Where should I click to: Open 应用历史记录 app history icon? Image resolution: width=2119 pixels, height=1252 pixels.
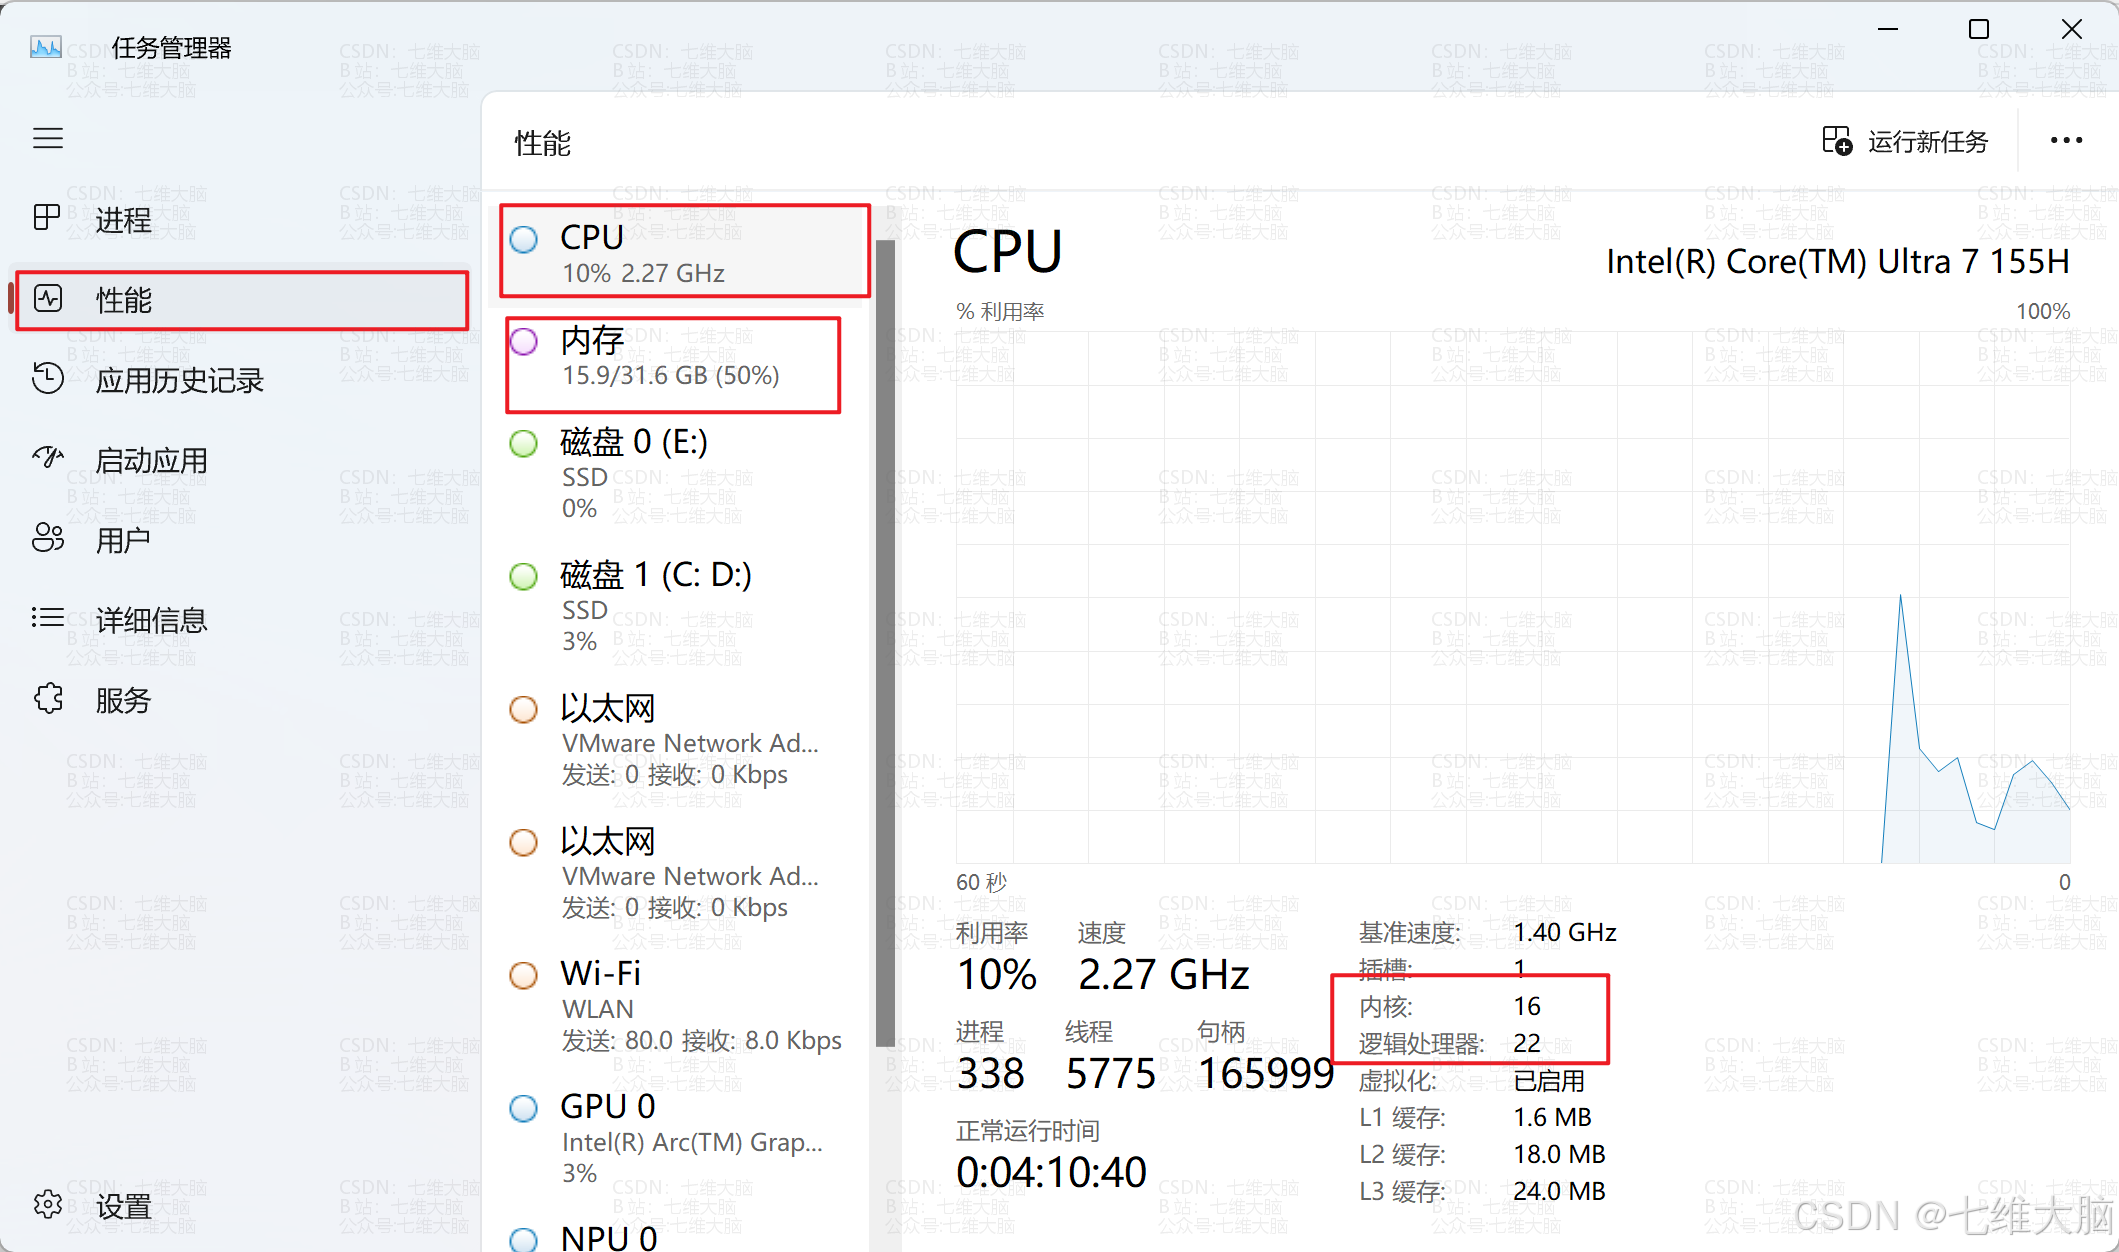[48, 379]
